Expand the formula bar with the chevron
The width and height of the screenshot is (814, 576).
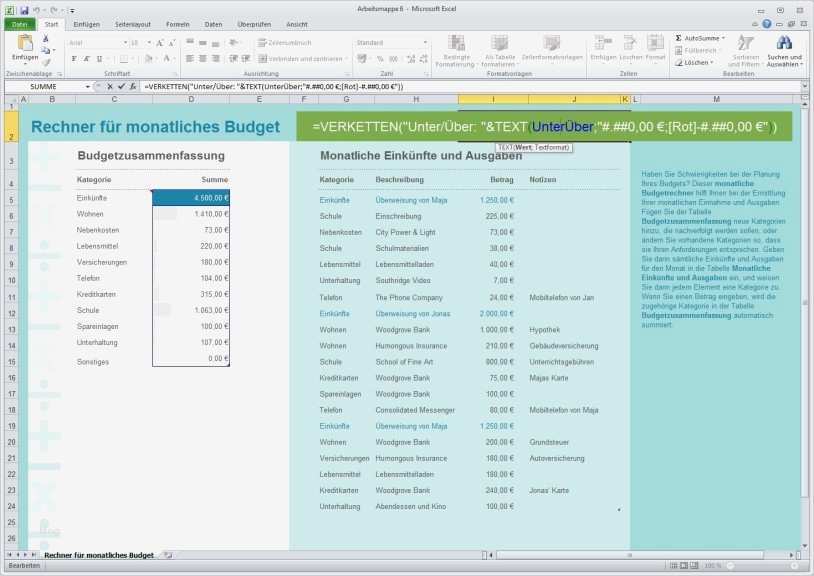[x=805, y=87]
